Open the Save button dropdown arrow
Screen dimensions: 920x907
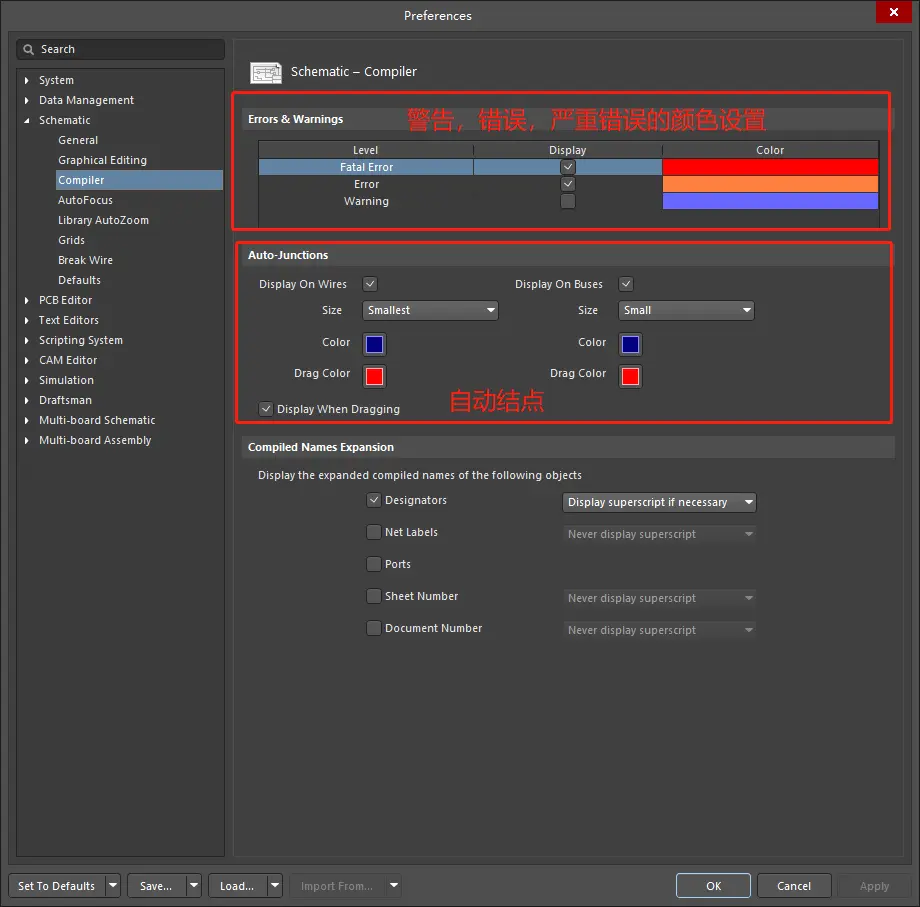point(194,885)
